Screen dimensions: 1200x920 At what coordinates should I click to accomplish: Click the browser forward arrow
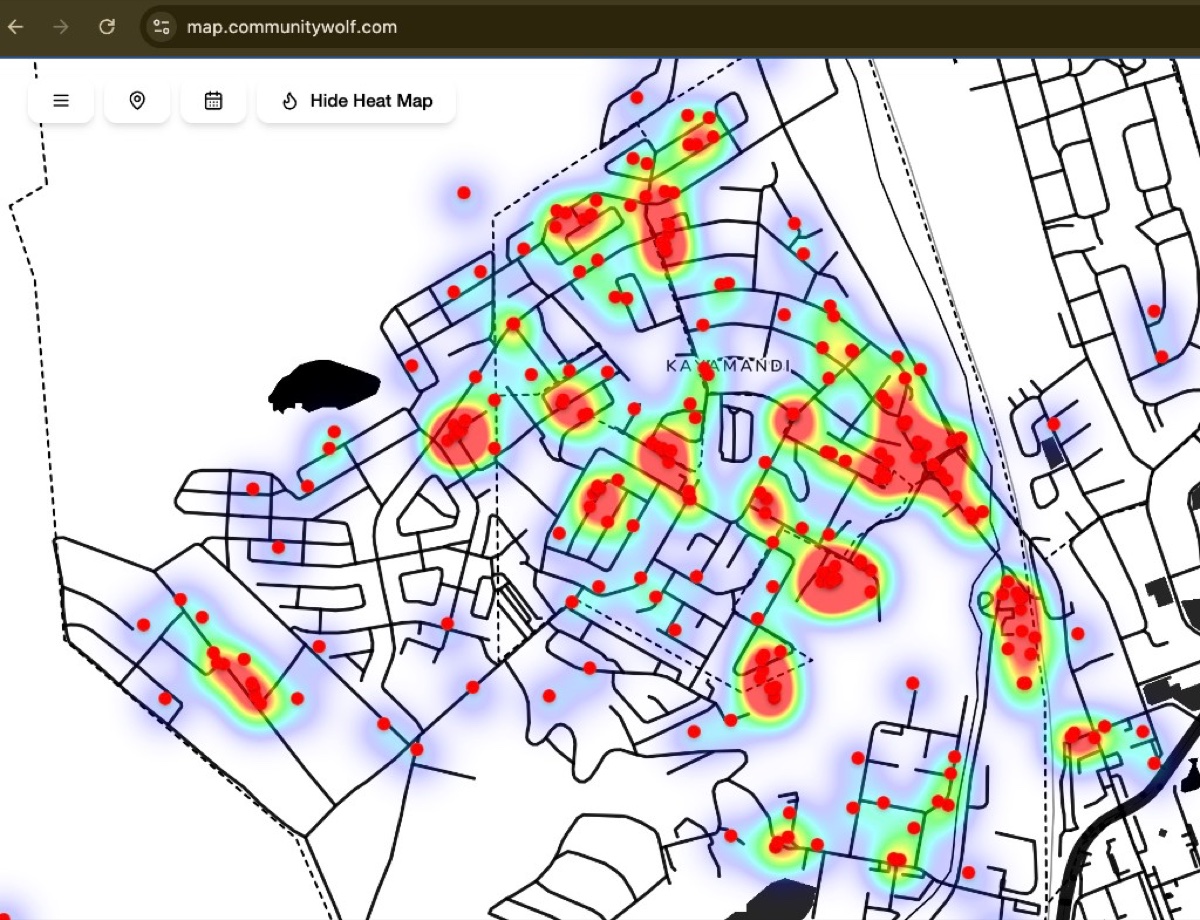[61, 27]
